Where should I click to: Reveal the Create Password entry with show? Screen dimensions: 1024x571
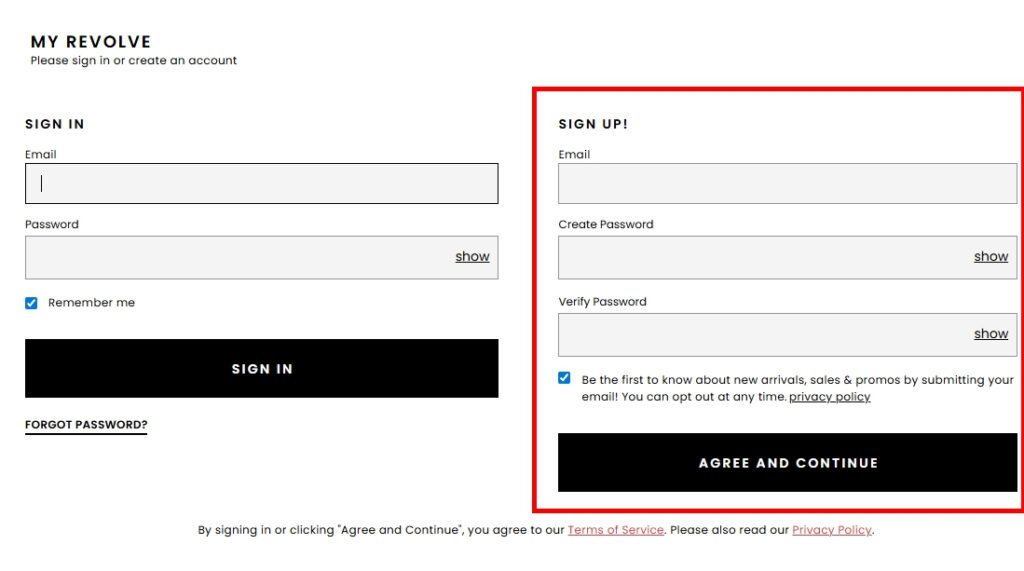click(x=991, y=257)
